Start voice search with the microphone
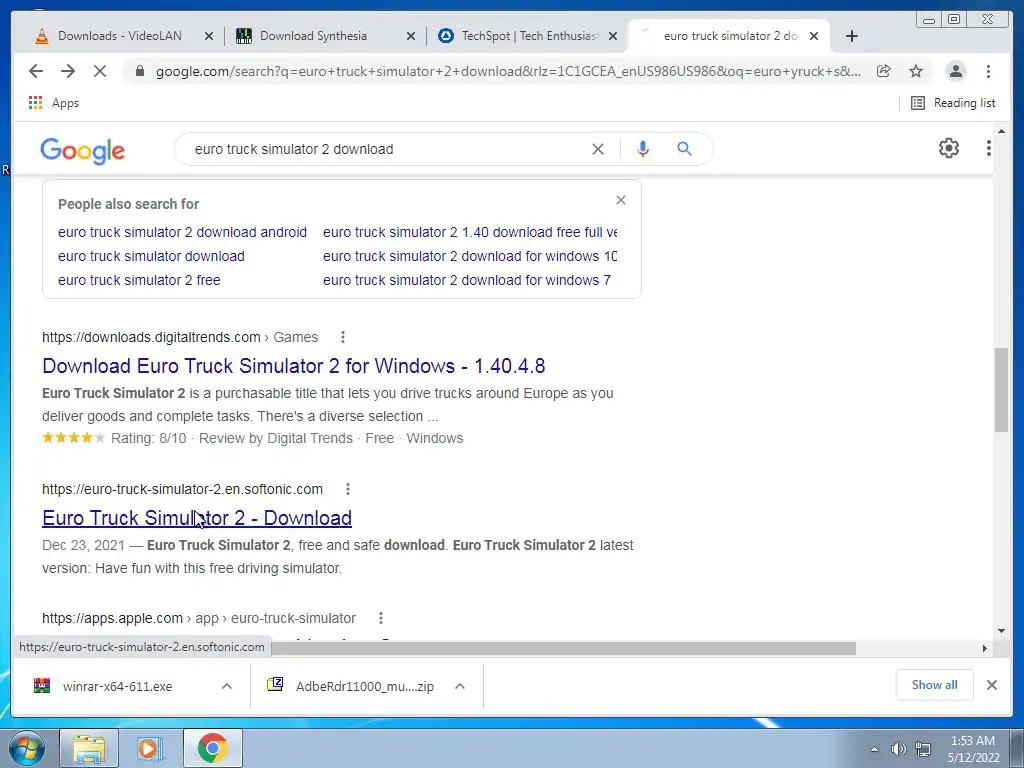The image size is (1024, 768). click(643, 149)
